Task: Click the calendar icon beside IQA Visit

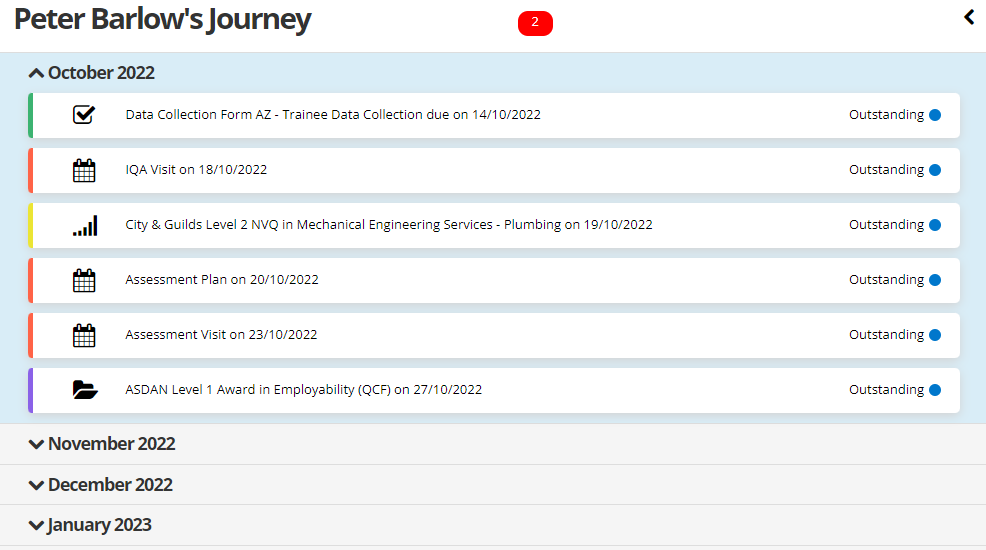Action: 84,170
